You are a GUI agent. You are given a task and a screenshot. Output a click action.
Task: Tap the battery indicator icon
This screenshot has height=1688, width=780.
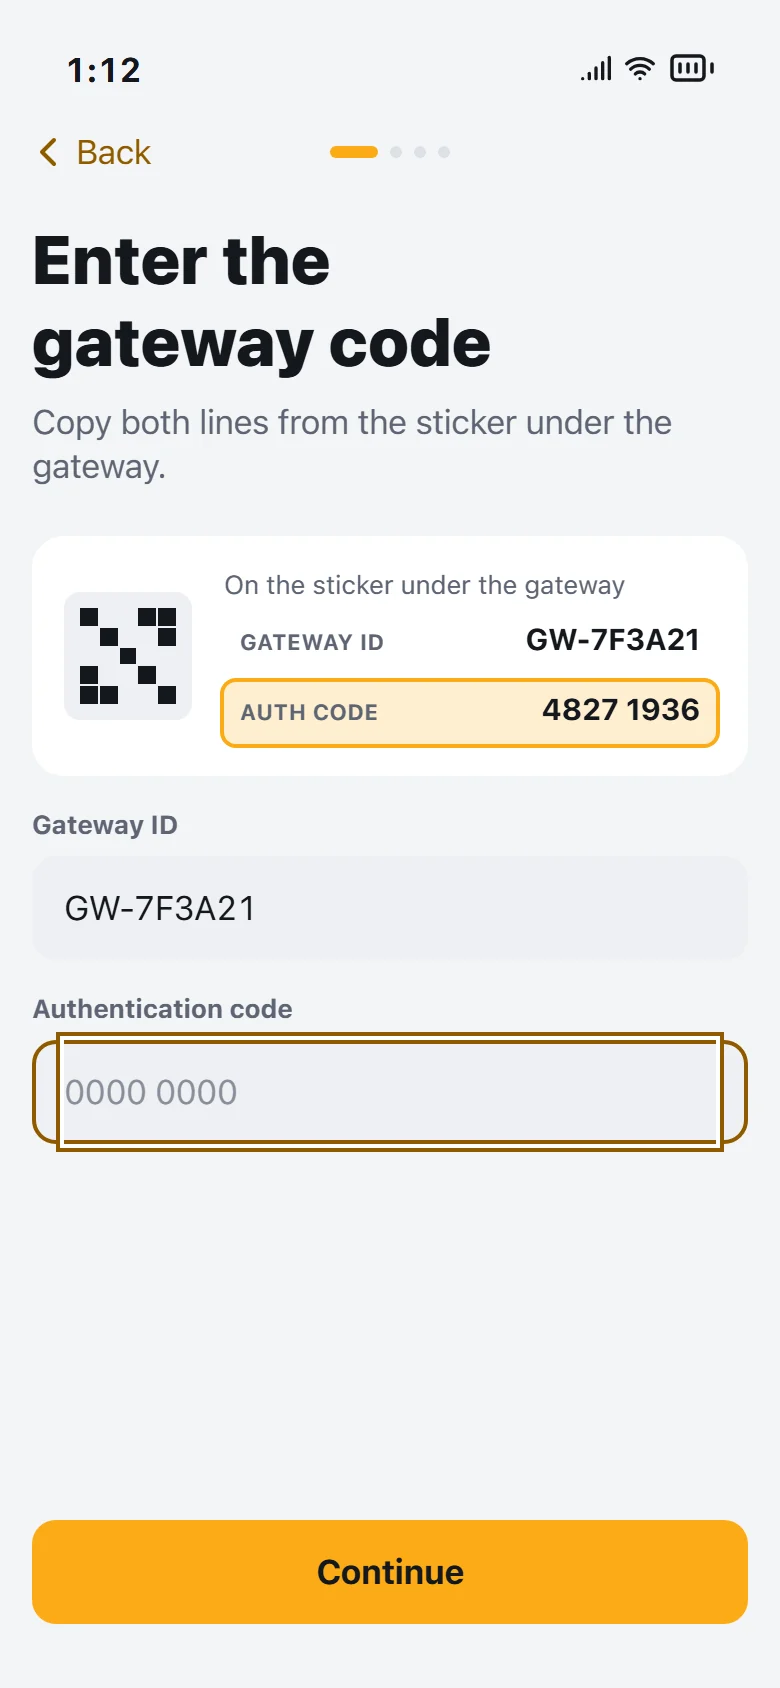pyautogui.click(x=692, y=68)
